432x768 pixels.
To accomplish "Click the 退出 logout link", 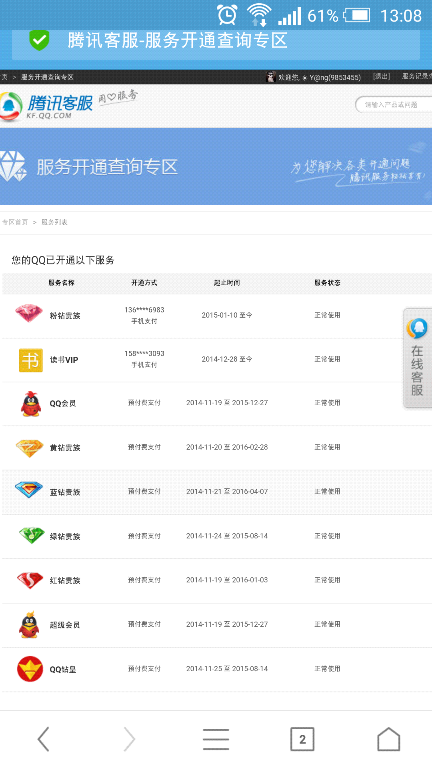I will coord(382,77).
